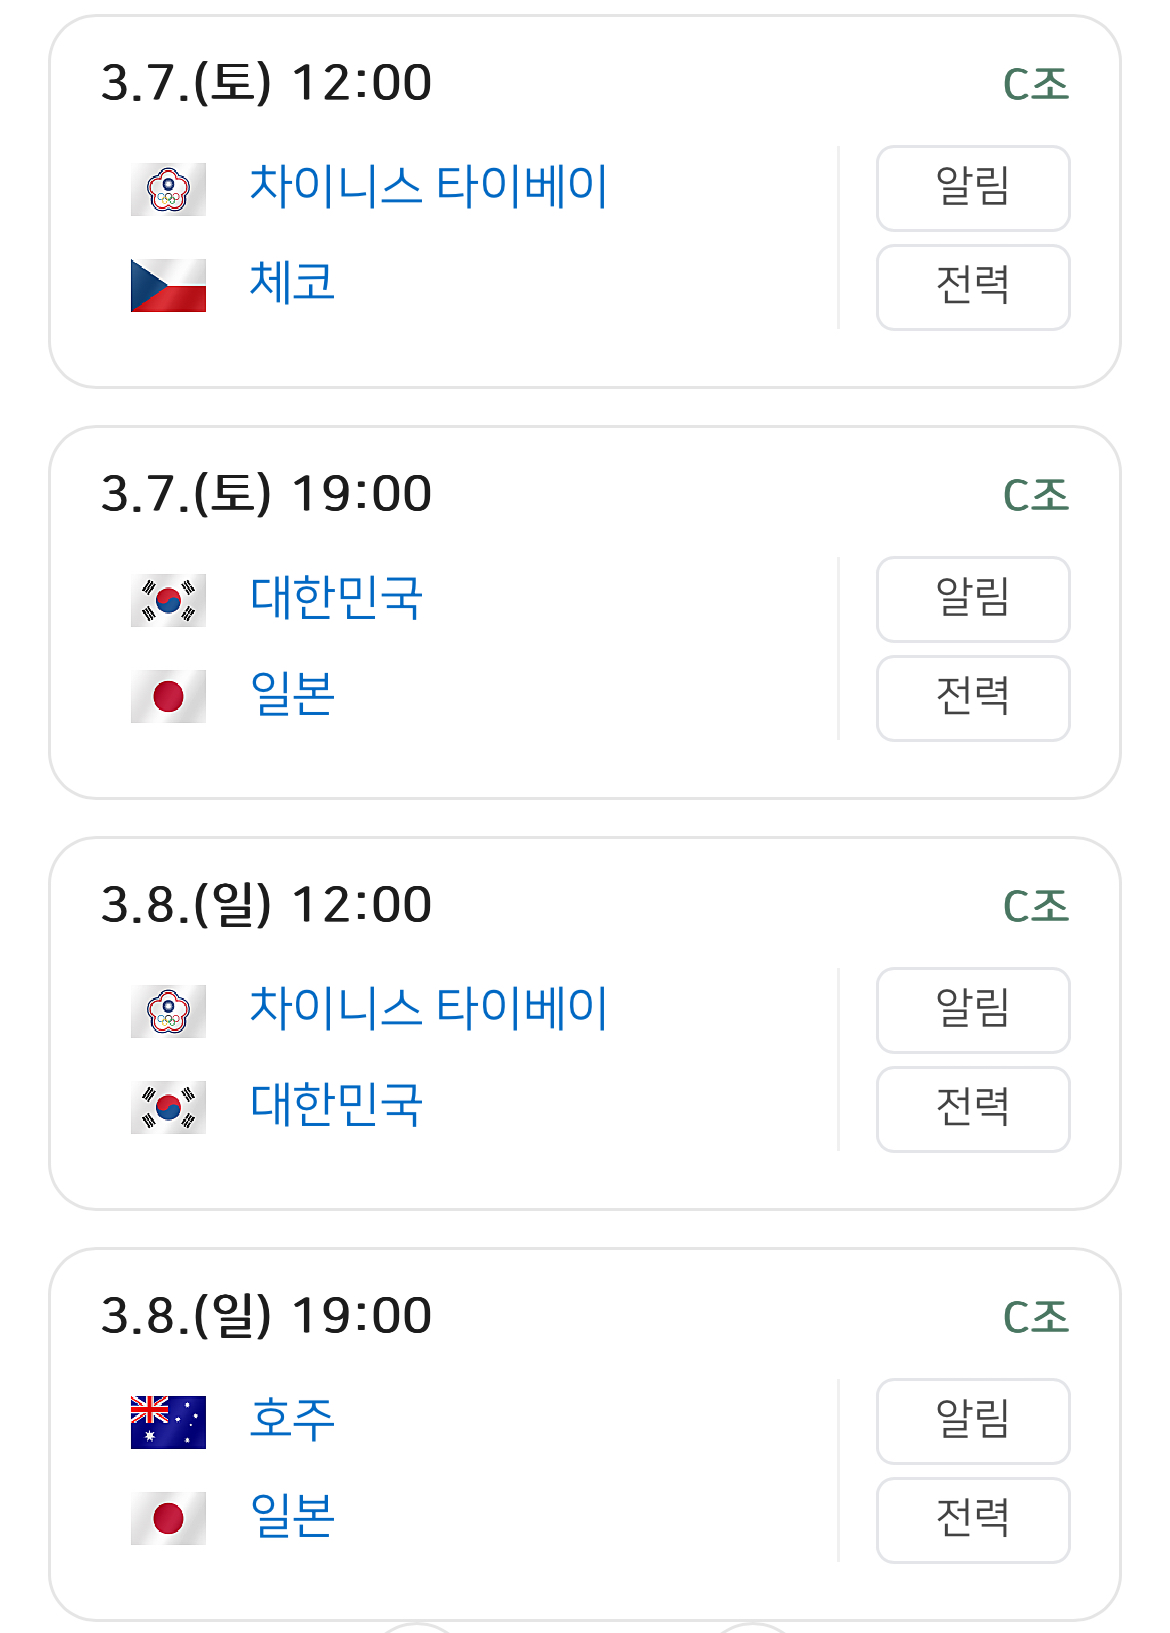Screen dimensions: 1170x1633
Task: Click Chinese Taipei flag in 3.8 12:00 match
Action: pyautogui.click(x=168, y=1011)
